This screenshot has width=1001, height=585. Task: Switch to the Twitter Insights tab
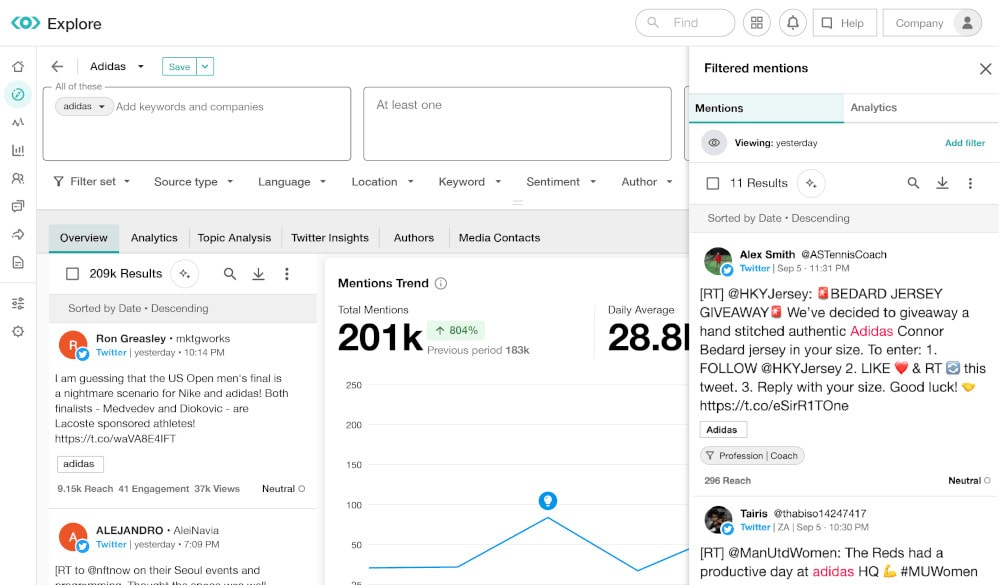[330, 238]
